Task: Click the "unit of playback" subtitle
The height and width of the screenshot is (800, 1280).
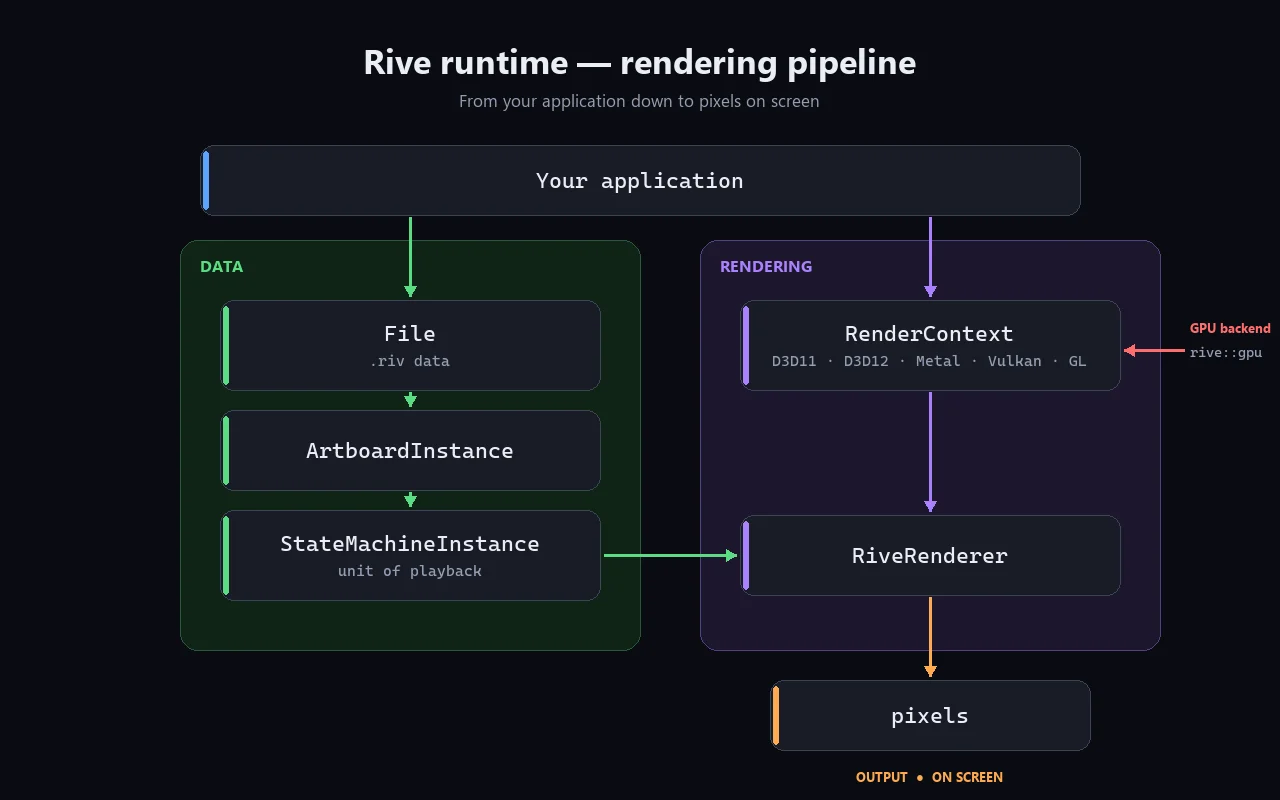Action: click(410, 571)
